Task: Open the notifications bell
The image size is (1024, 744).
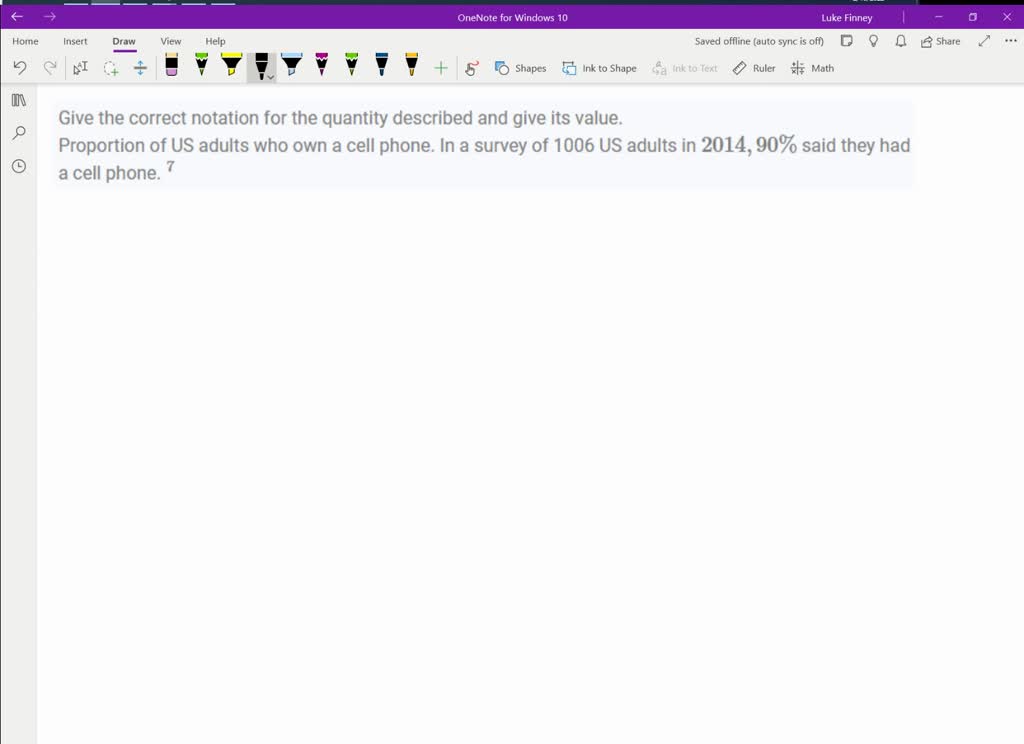Action: tap(900, 41)
